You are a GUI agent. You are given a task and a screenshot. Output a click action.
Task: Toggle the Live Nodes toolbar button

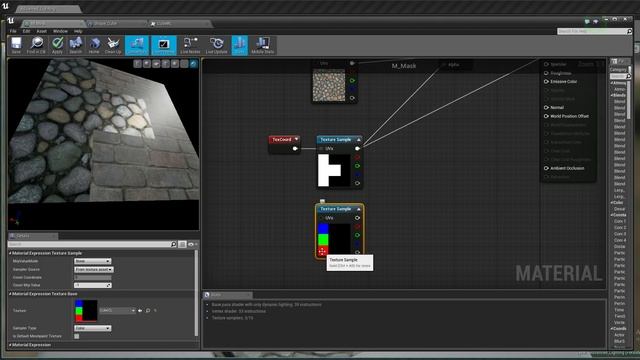190,45
